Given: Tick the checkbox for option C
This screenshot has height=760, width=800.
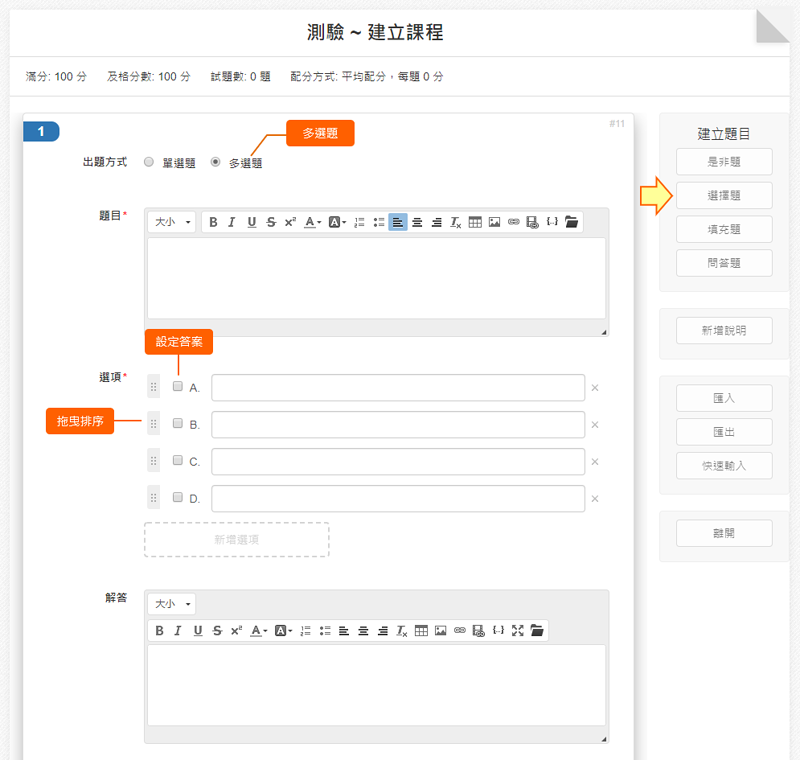Looking at the screenshot, I should pos(177,461).
